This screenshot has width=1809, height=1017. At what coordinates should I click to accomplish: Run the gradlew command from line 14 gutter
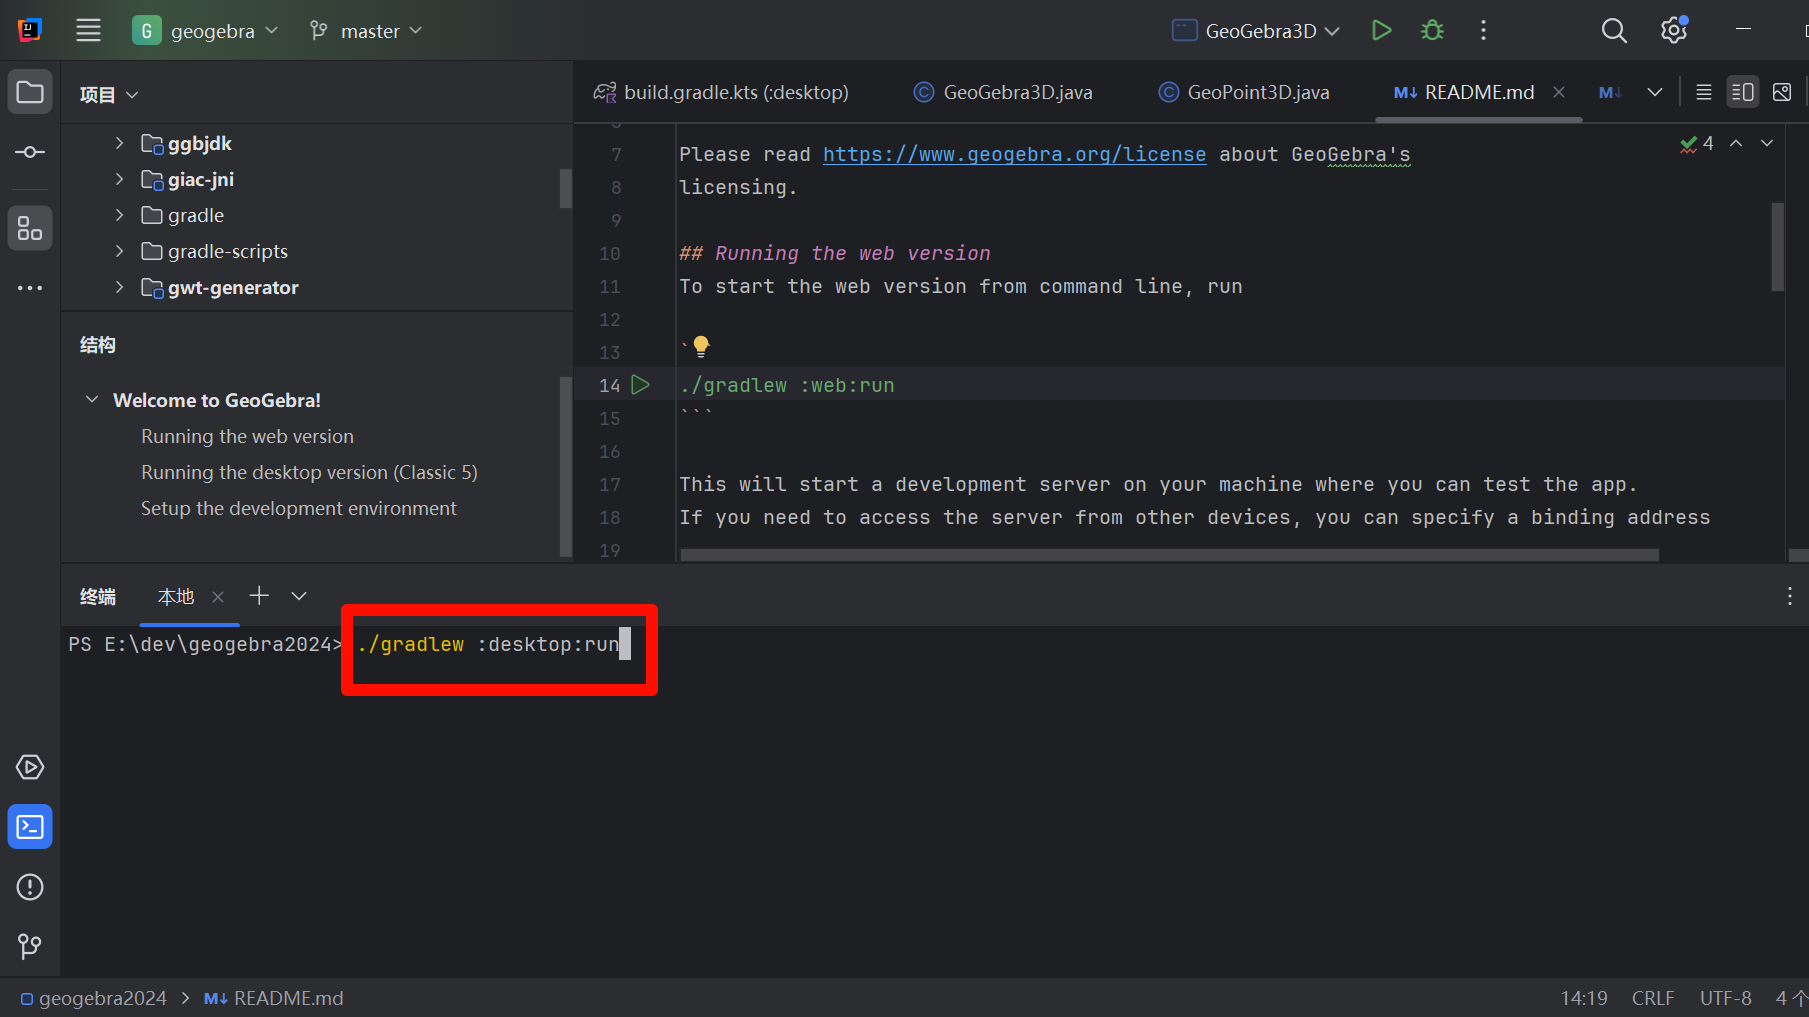[641, 385]
